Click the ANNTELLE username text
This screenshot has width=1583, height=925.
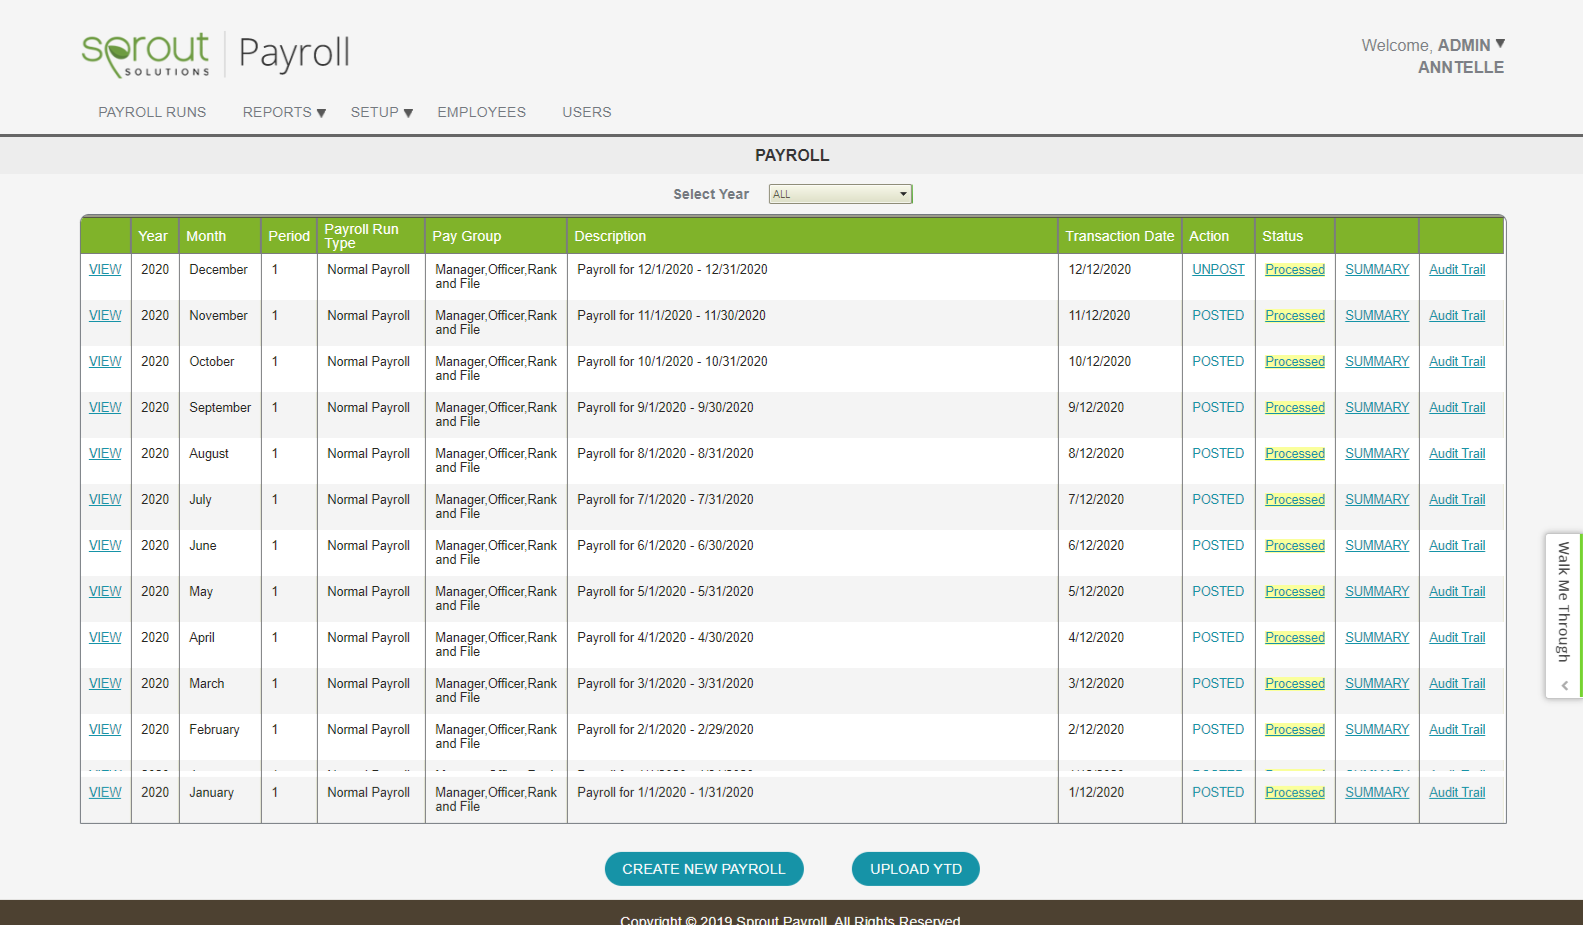click(1460, 67)
